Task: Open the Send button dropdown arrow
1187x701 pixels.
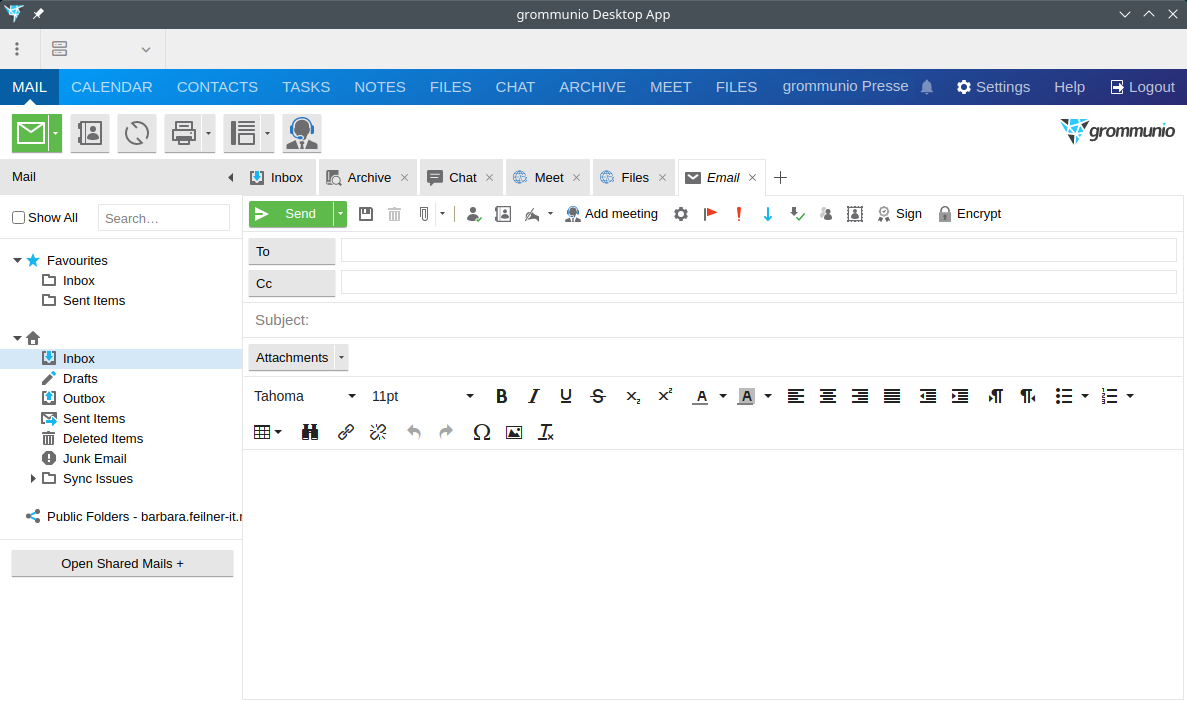Action: (341, 214)
